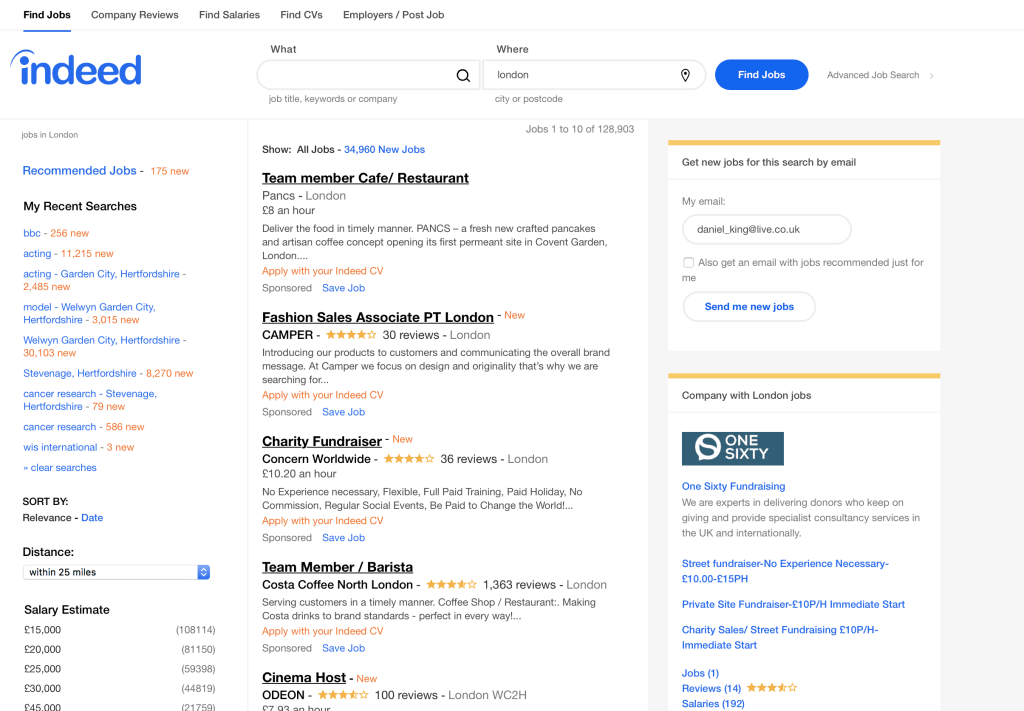Open model Welwyn Garden City search
The width and height of the screenshot is (1024, 711).
pos(89,313)
